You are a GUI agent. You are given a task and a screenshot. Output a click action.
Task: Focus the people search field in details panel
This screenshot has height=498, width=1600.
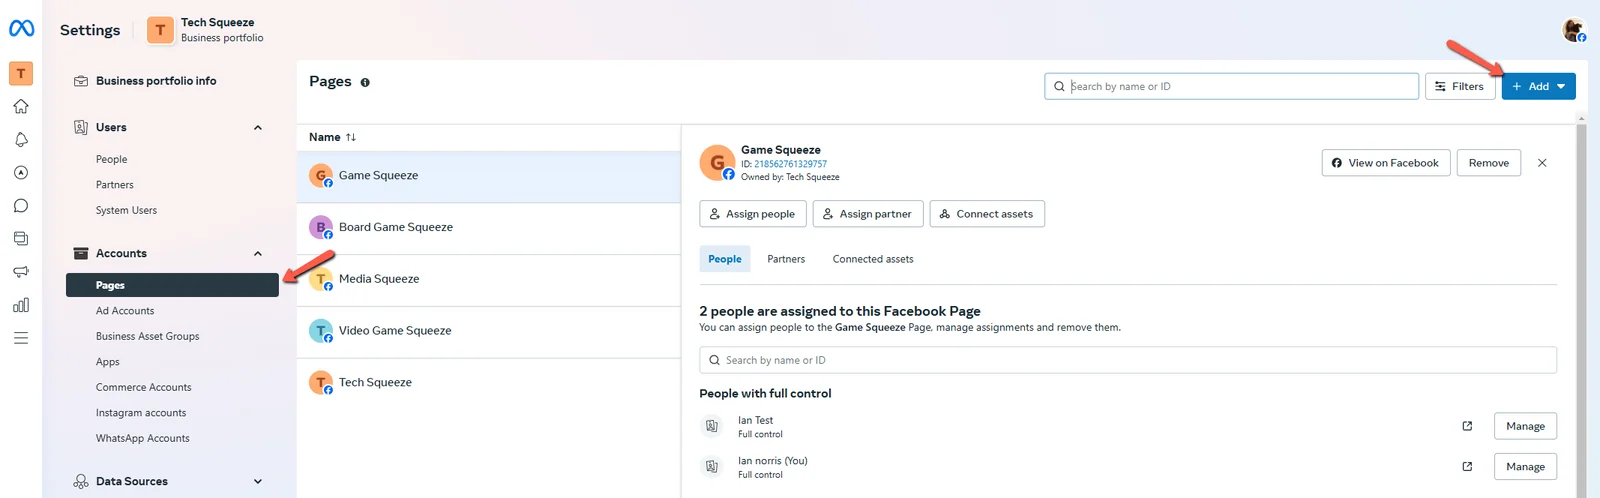[x=1128, y=360]
